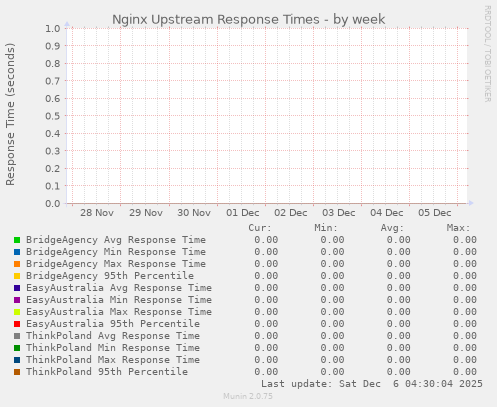Select the 'EasyAustralia Min Response Time' legend label
Viewport: 497px width, 407px height.
pos(119,300)
